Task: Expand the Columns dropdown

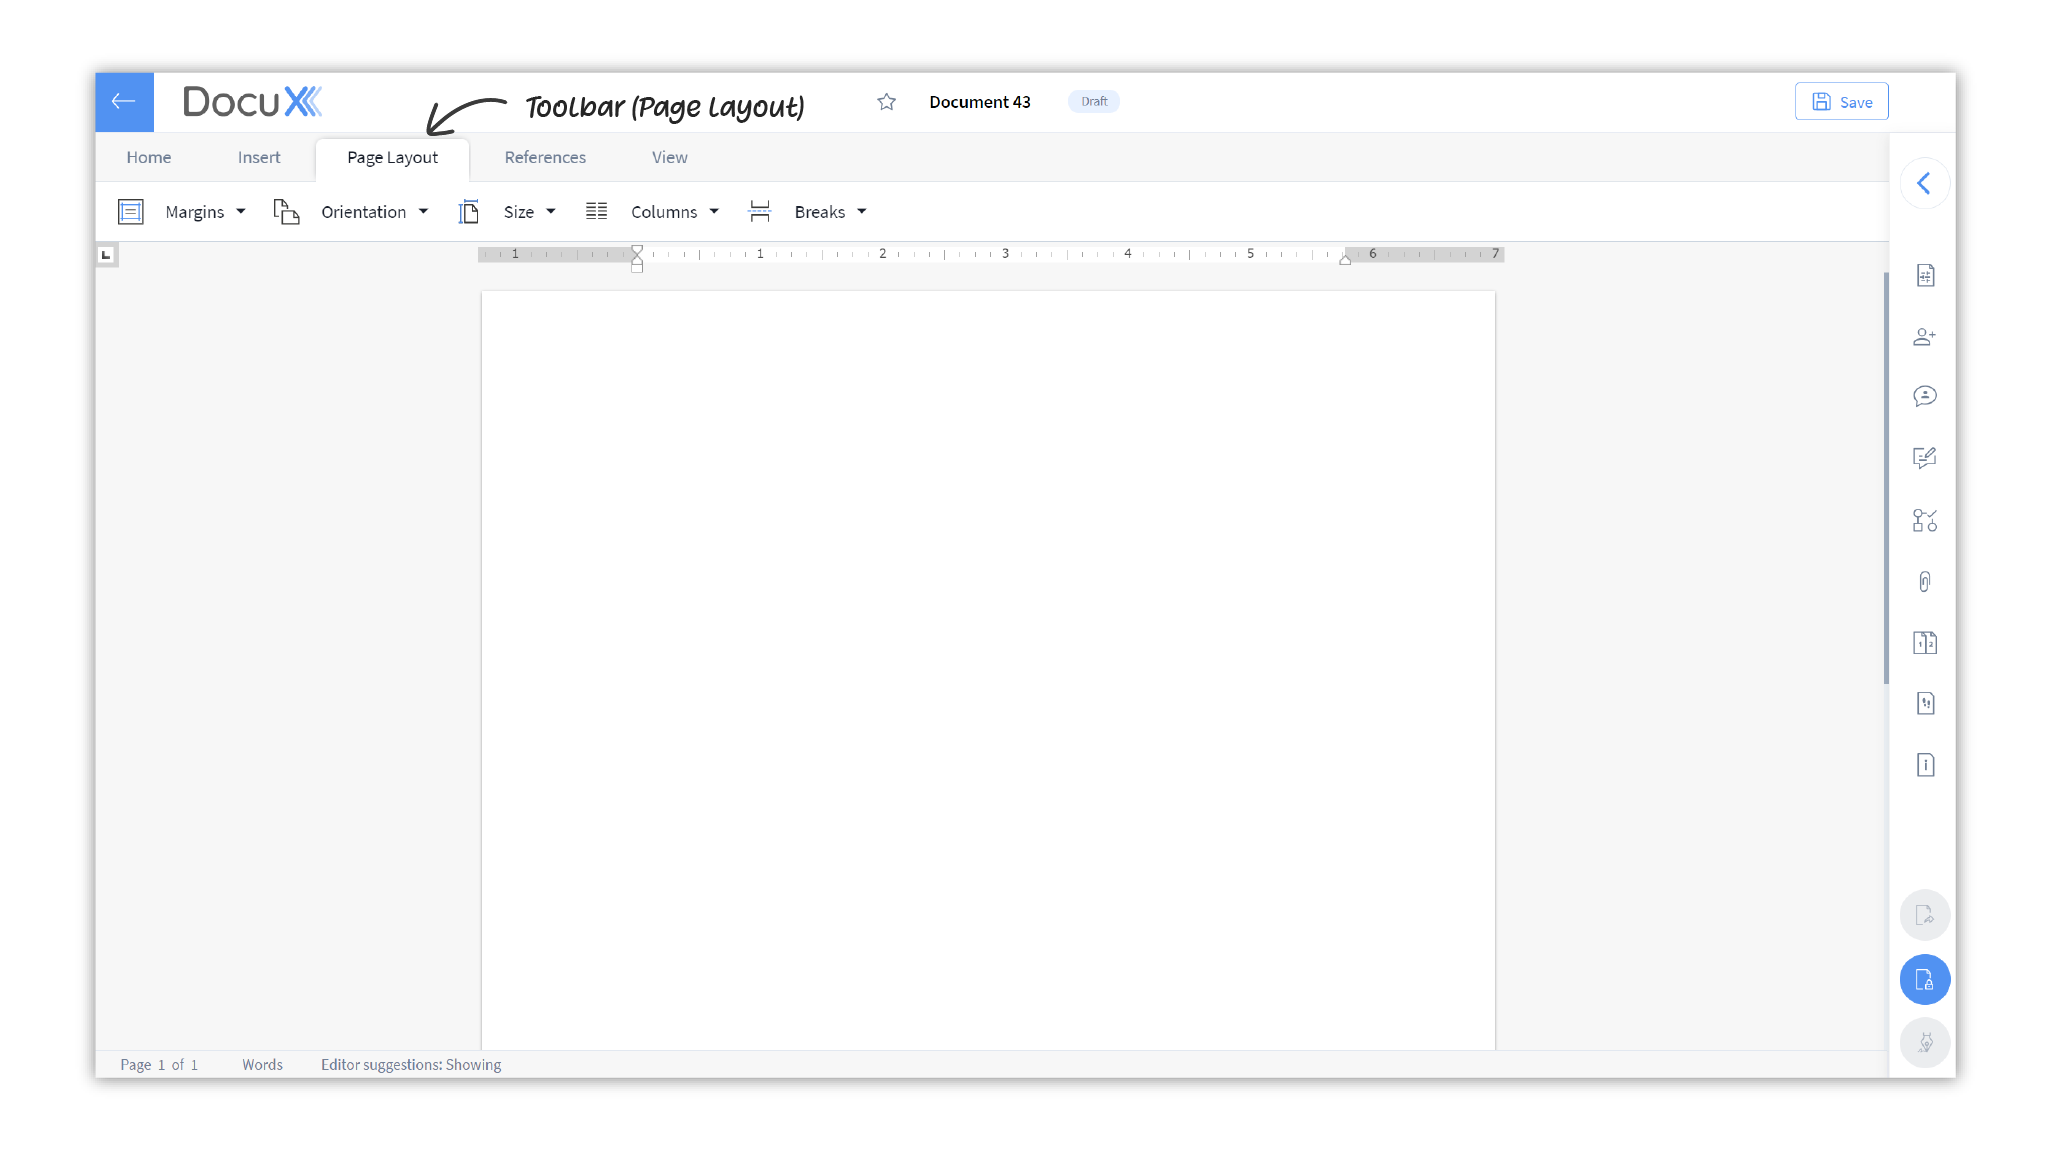Action: 652,212
